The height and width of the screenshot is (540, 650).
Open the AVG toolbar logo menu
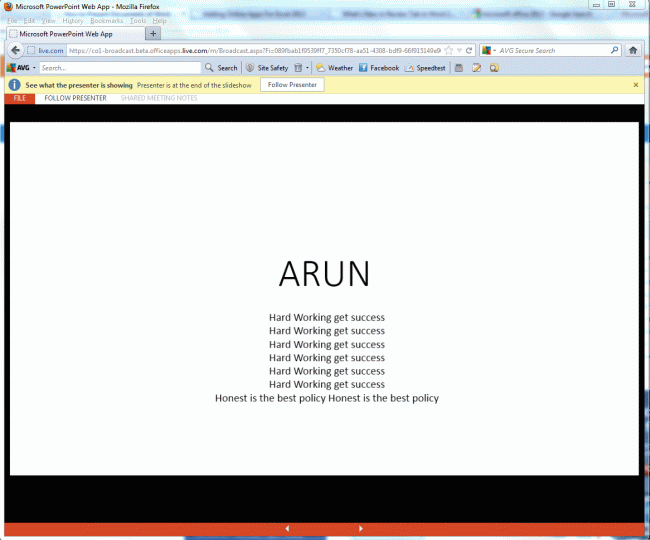pos(21,68)
